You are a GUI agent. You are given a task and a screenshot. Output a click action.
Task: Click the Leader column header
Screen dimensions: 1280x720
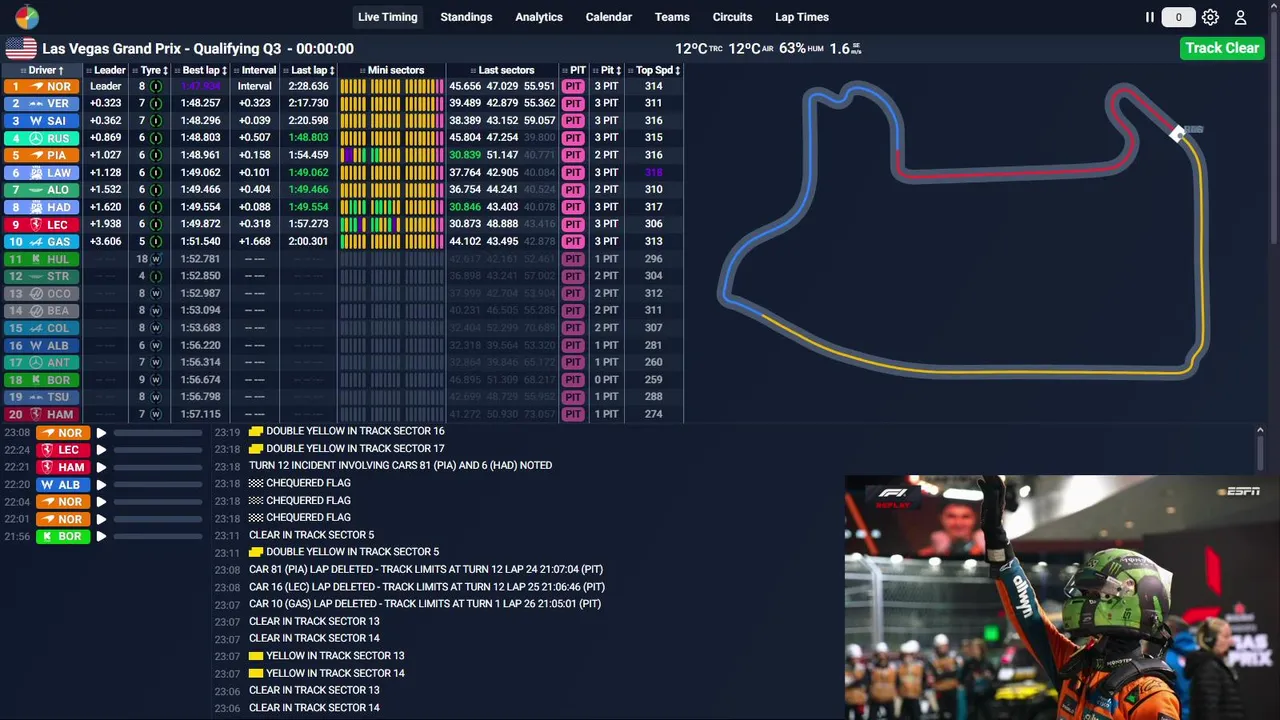(x=106, y=70)
